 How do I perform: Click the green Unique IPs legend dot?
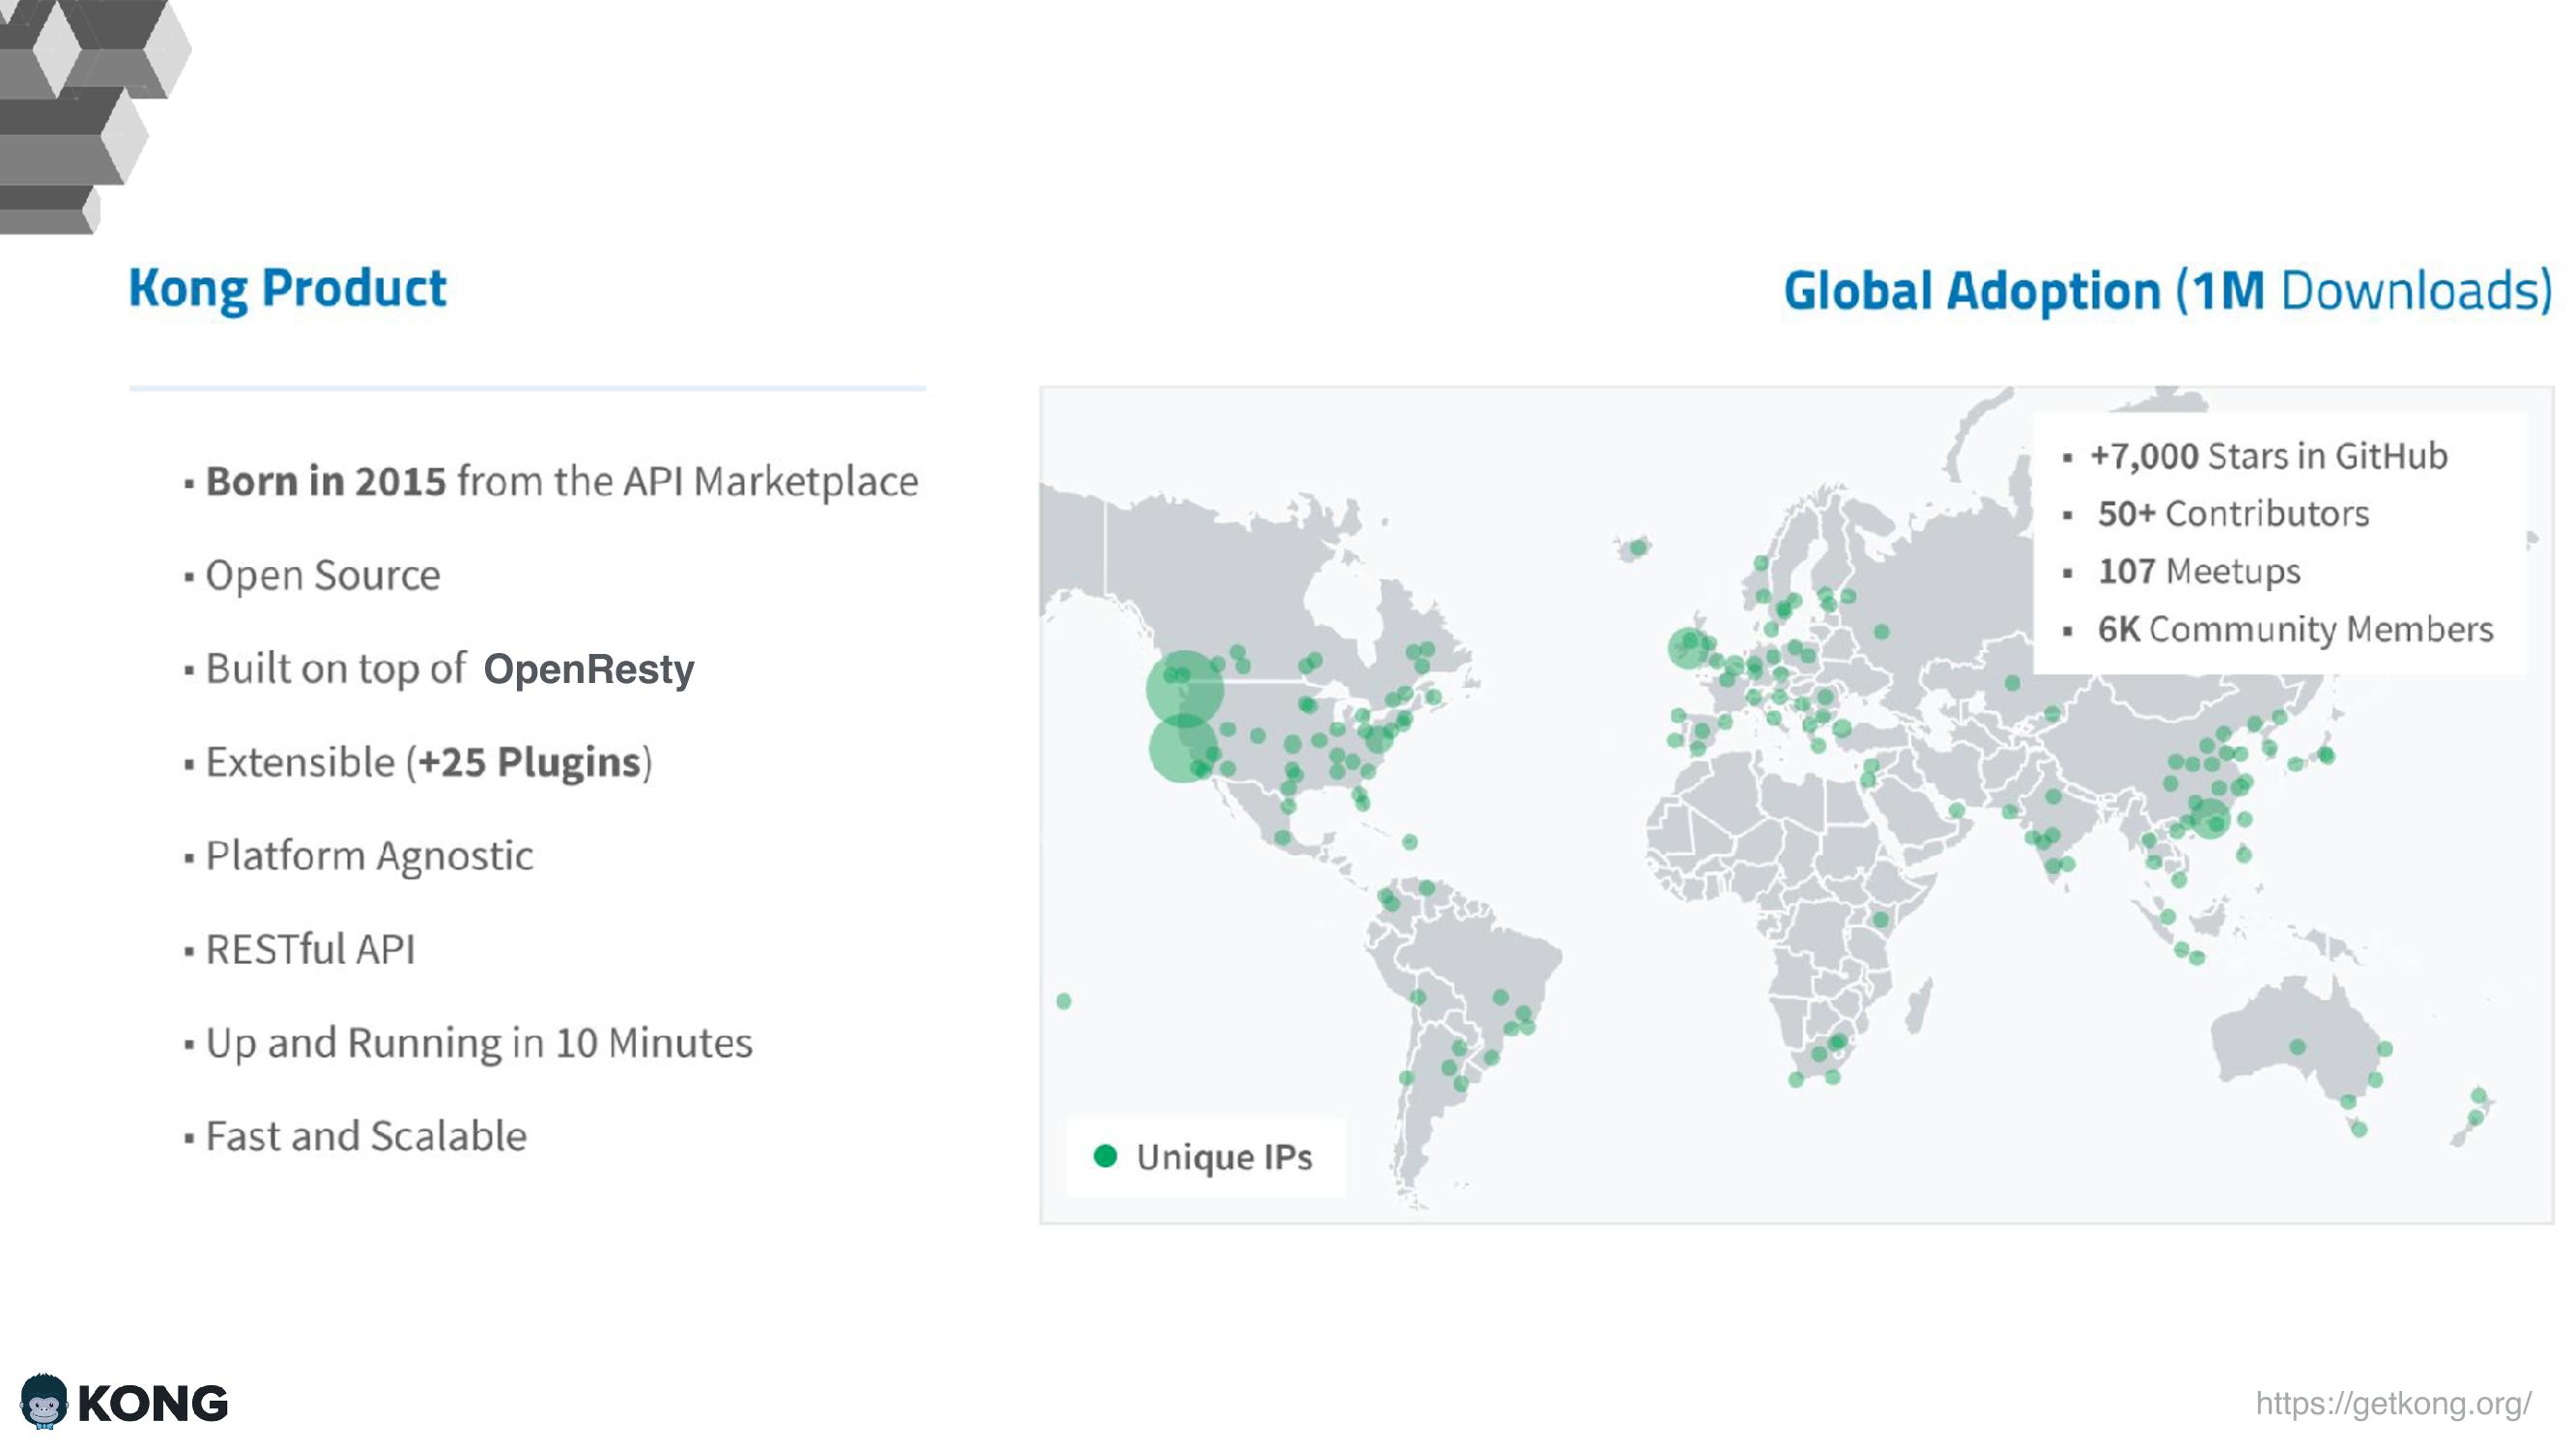tap(1105, 1156)
